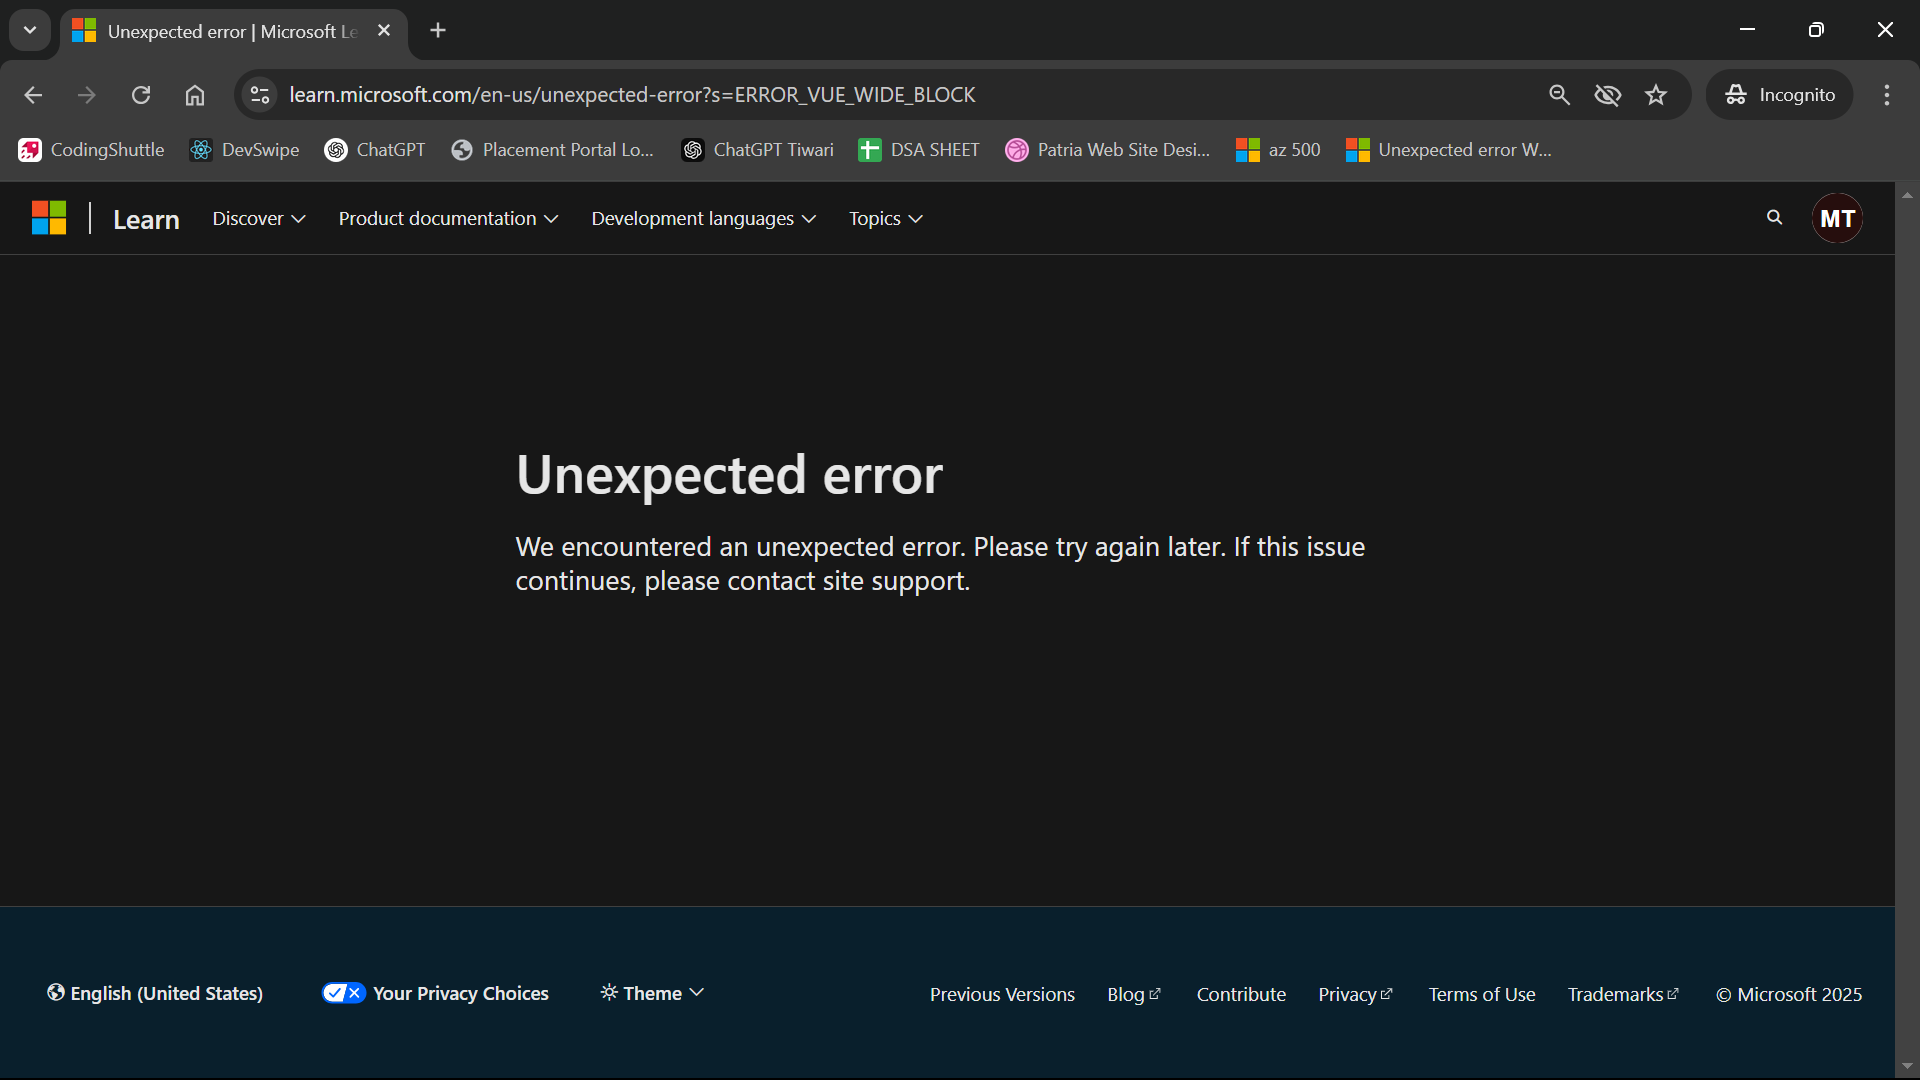The image size is (1920, 1080).
Task: Open the Topics menu
Action: [x=884, y=217]
